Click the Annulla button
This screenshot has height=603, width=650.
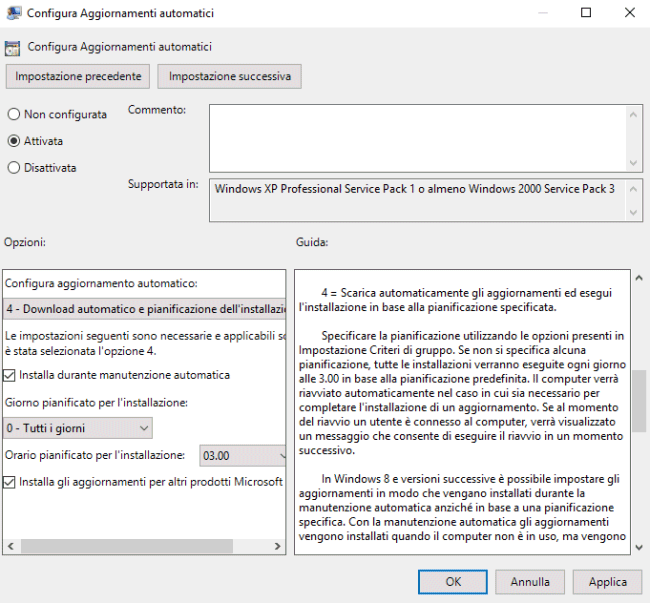[x=530, y=582]
